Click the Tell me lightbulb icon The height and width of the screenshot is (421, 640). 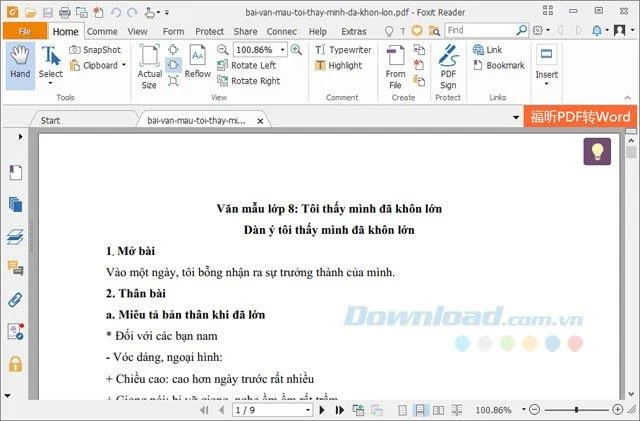tap(389, 31)
